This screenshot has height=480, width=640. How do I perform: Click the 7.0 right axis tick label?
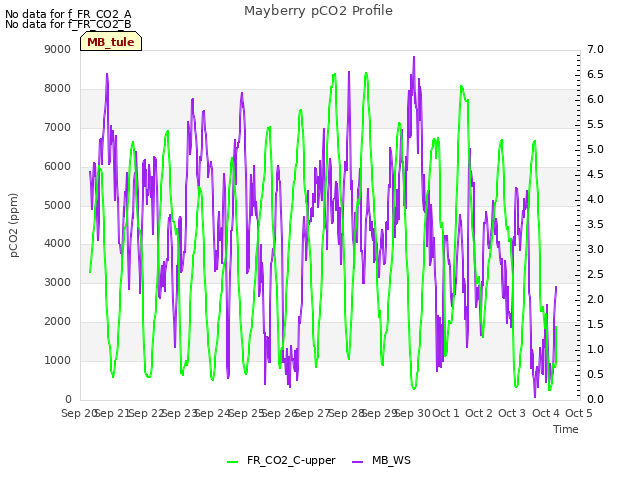pos(595,49)
